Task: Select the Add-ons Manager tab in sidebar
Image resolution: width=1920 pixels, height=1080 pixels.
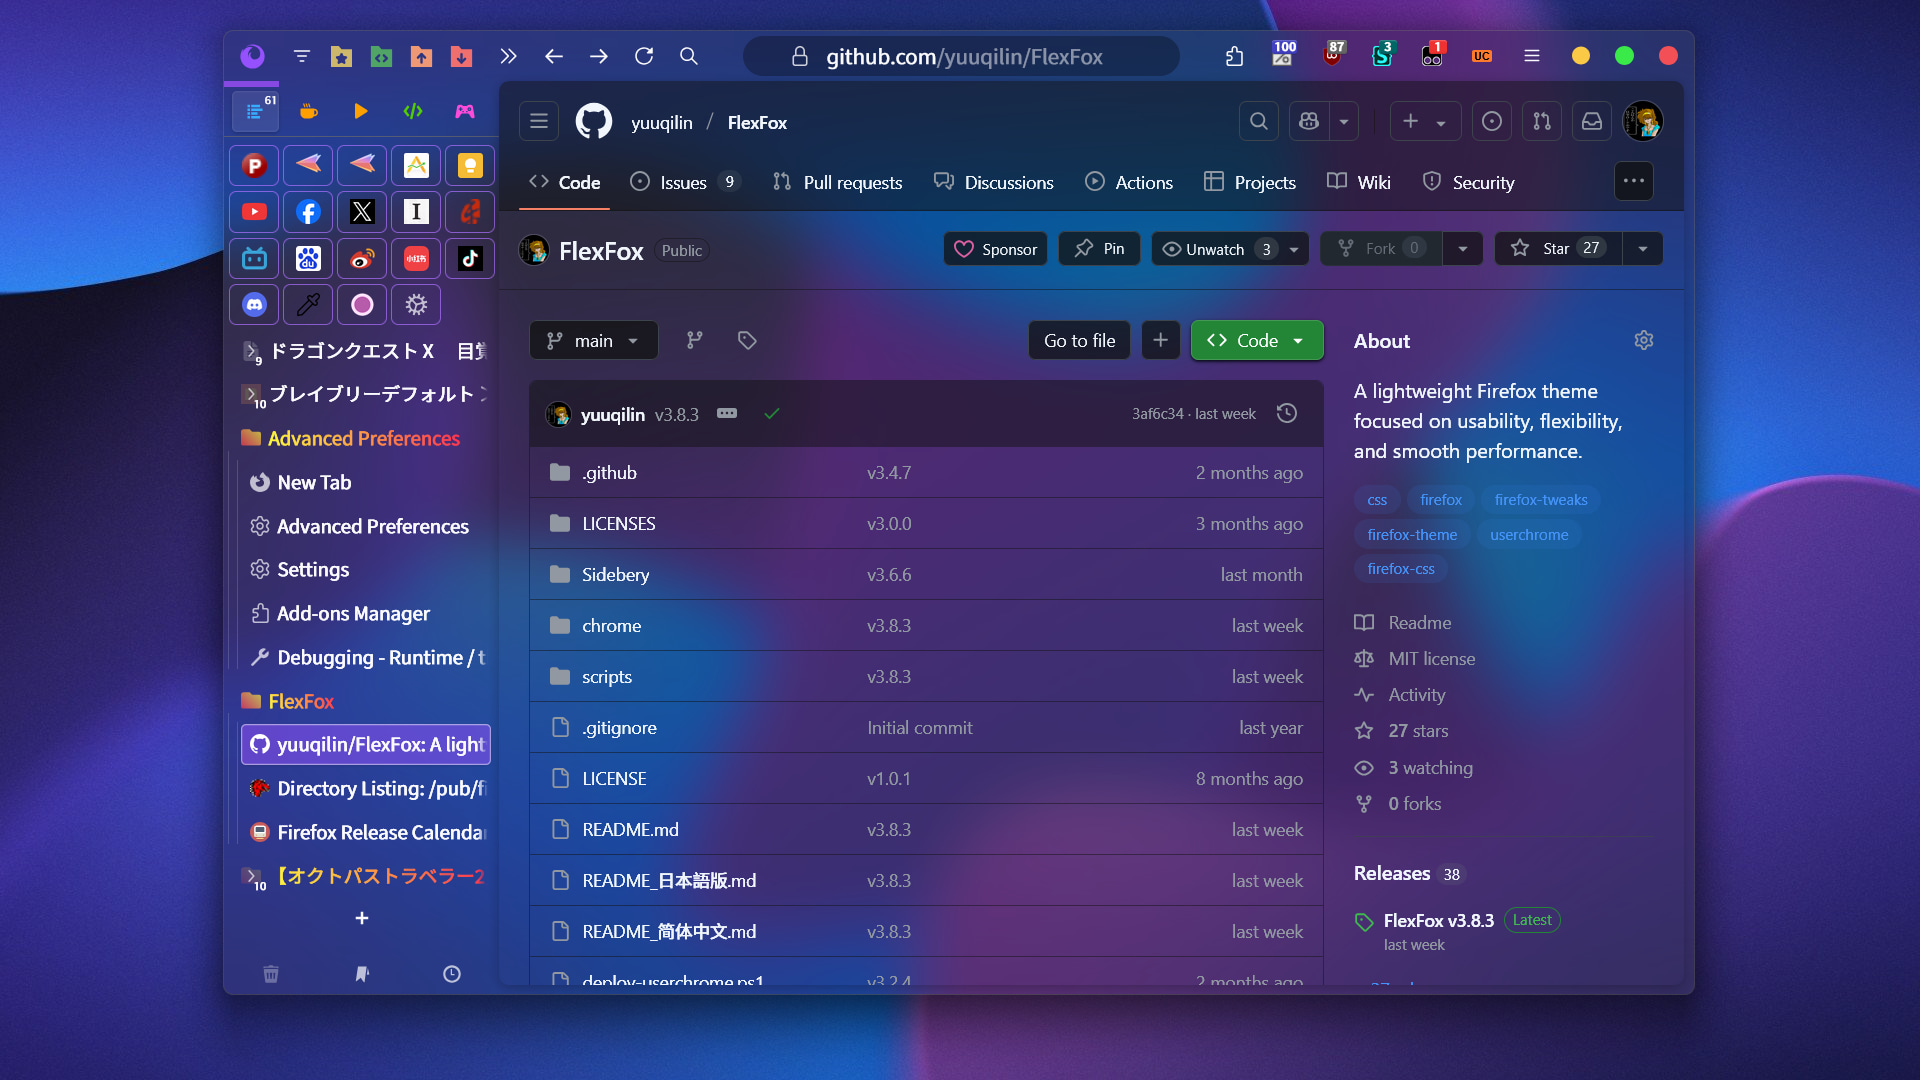Action: click(366, 613)
